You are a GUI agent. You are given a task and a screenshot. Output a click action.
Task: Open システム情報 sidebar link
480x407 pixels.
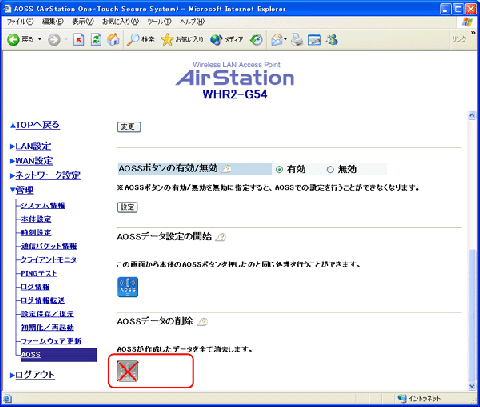pyautogui.click(x=43, y=206)
